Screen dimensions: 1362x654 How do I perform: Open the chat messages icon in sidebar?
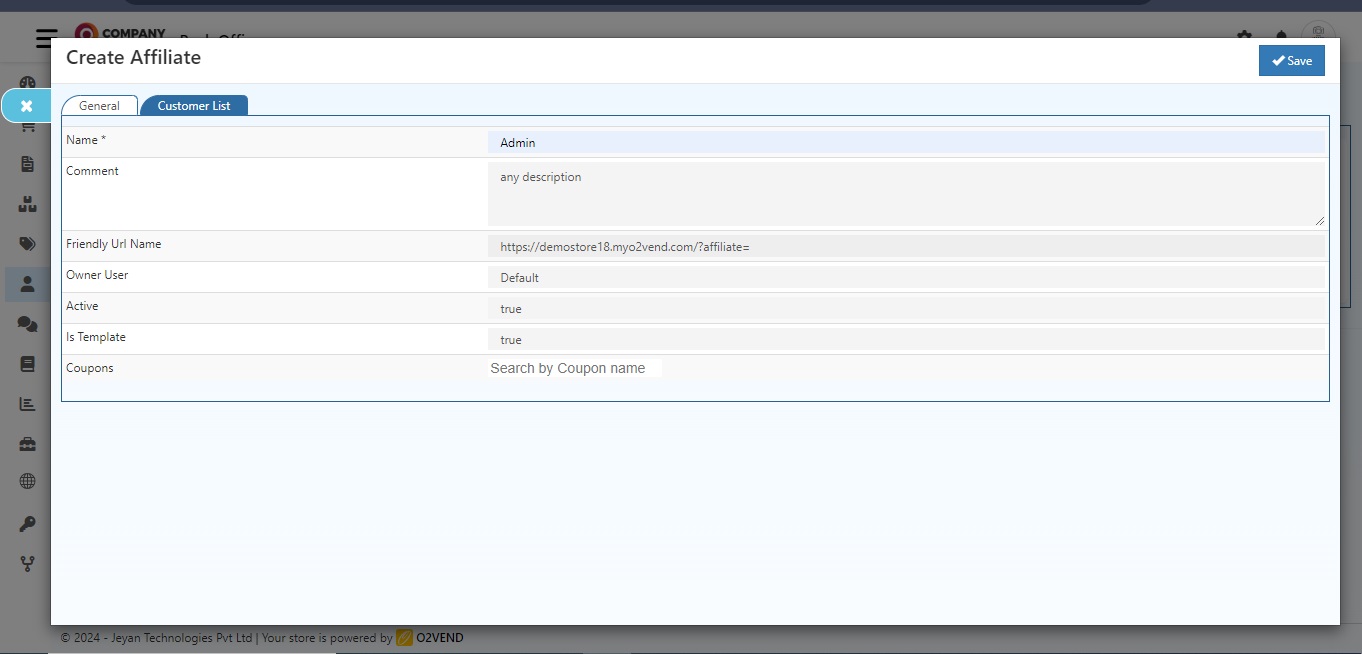coord(27,324)
